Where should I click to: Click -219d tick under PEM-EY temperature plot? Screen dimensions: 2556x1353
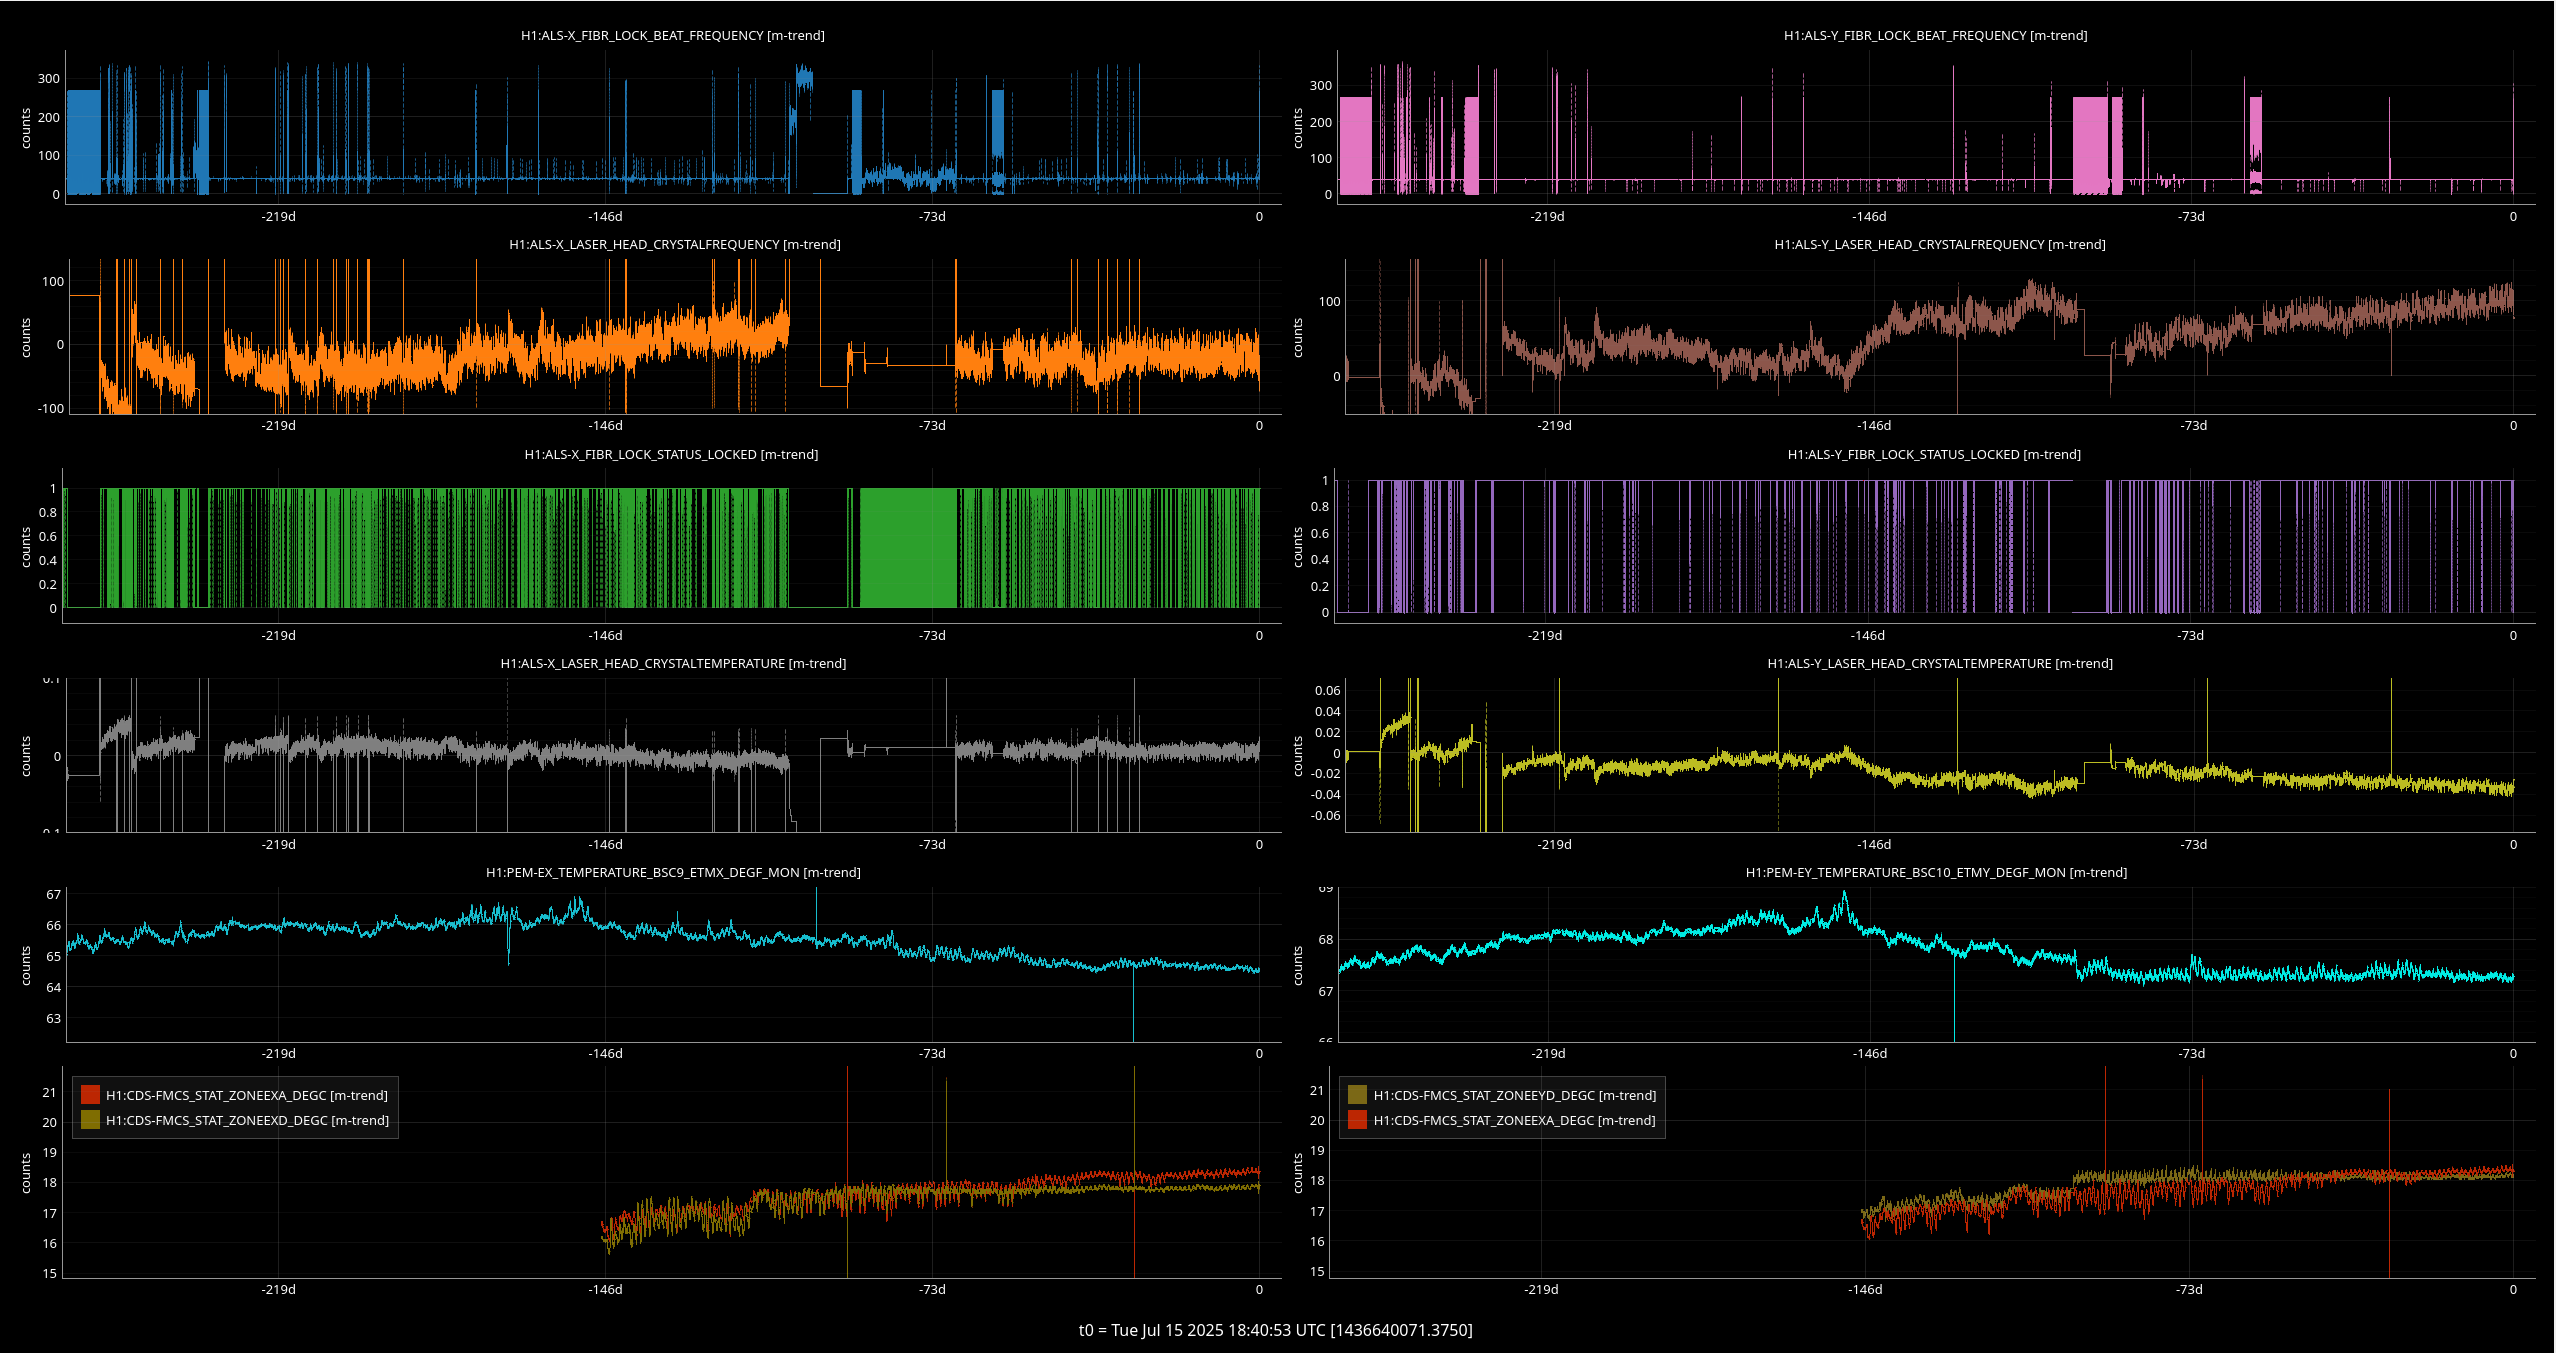(x=1548, y=1053)
